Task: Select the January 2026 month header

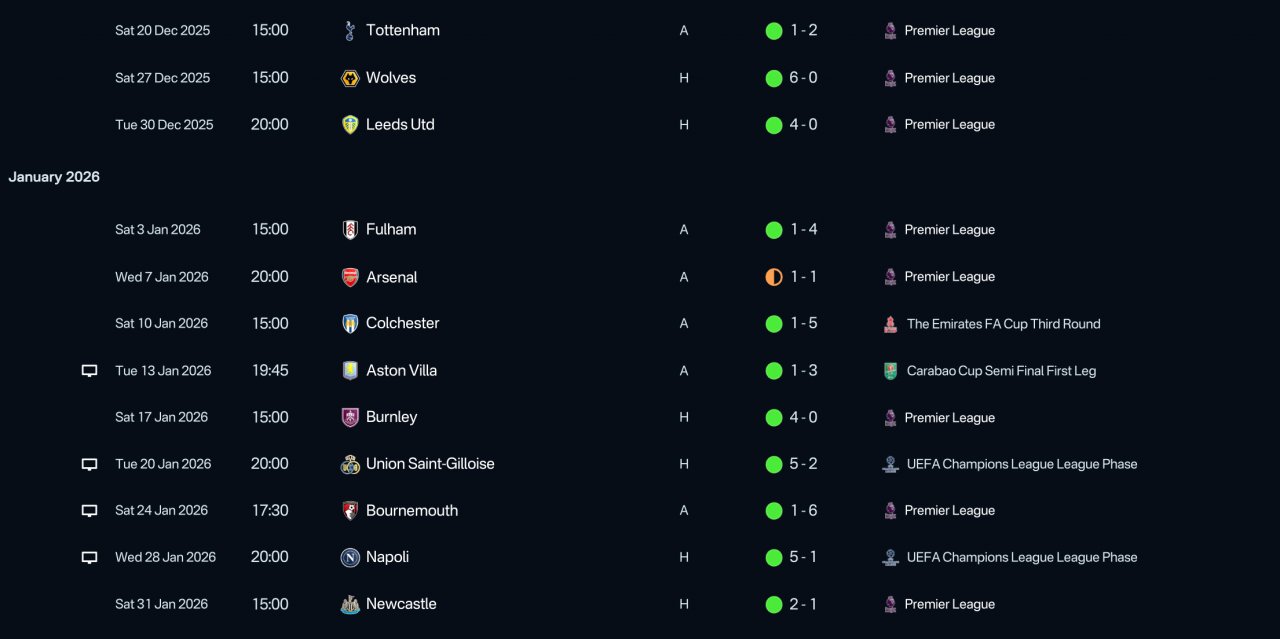Action: click(54, 177)
